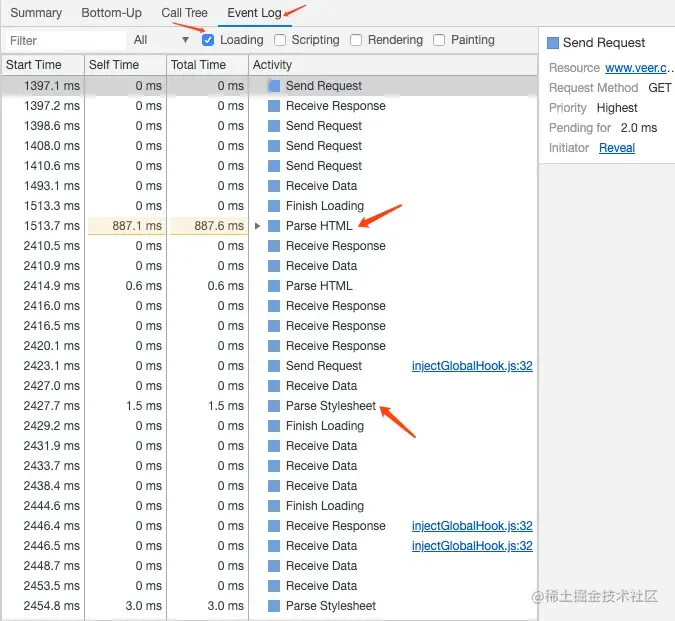Click blue swatch of Send Request at 1397.1 ms
Screen dimensions: 675x621
[x=274, y=86]
